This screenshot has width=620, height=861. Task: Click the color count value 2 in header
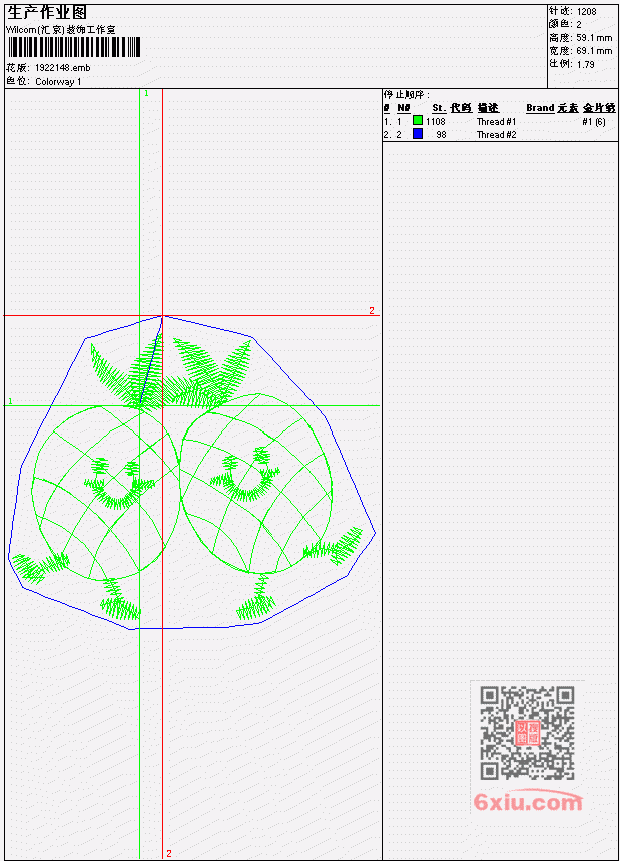pyautogui.click(x=579, y=24)
